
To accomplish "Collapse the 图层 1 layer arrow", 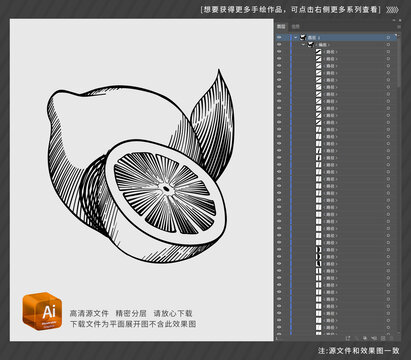I will [295, 37].
